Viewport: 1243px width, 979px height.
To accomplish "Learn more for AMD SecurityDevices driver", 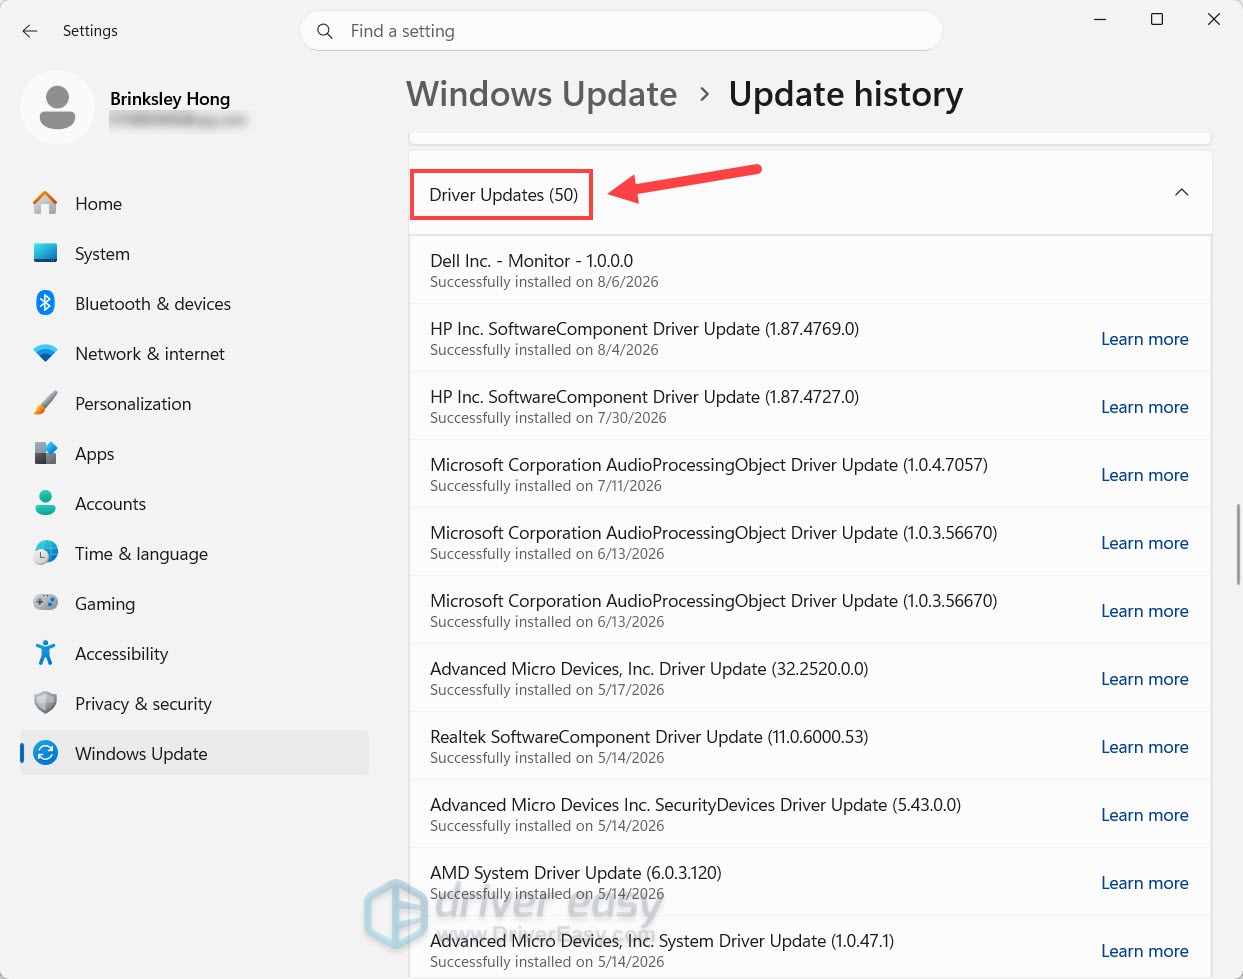I will (x=1144, y=815).
